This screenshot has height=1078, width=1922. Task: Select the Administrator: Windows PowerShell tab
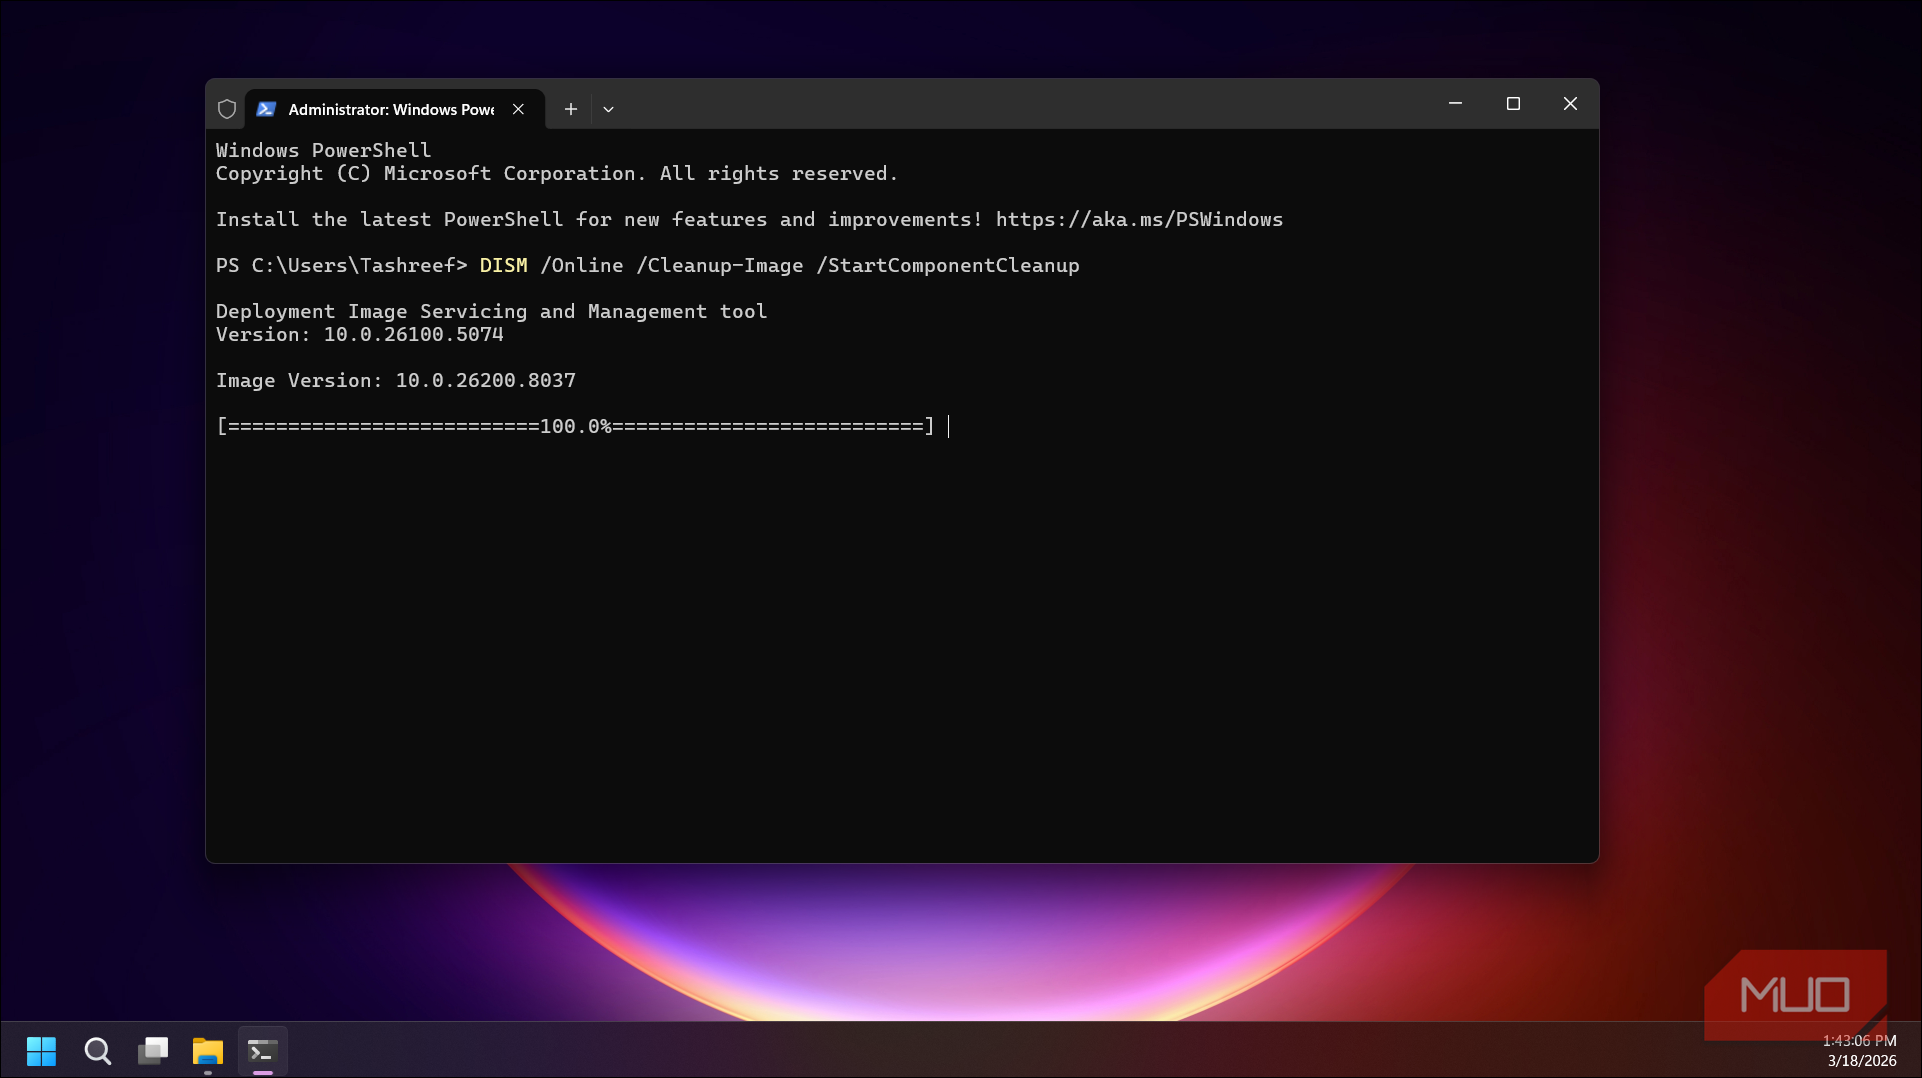pos(395,109)
